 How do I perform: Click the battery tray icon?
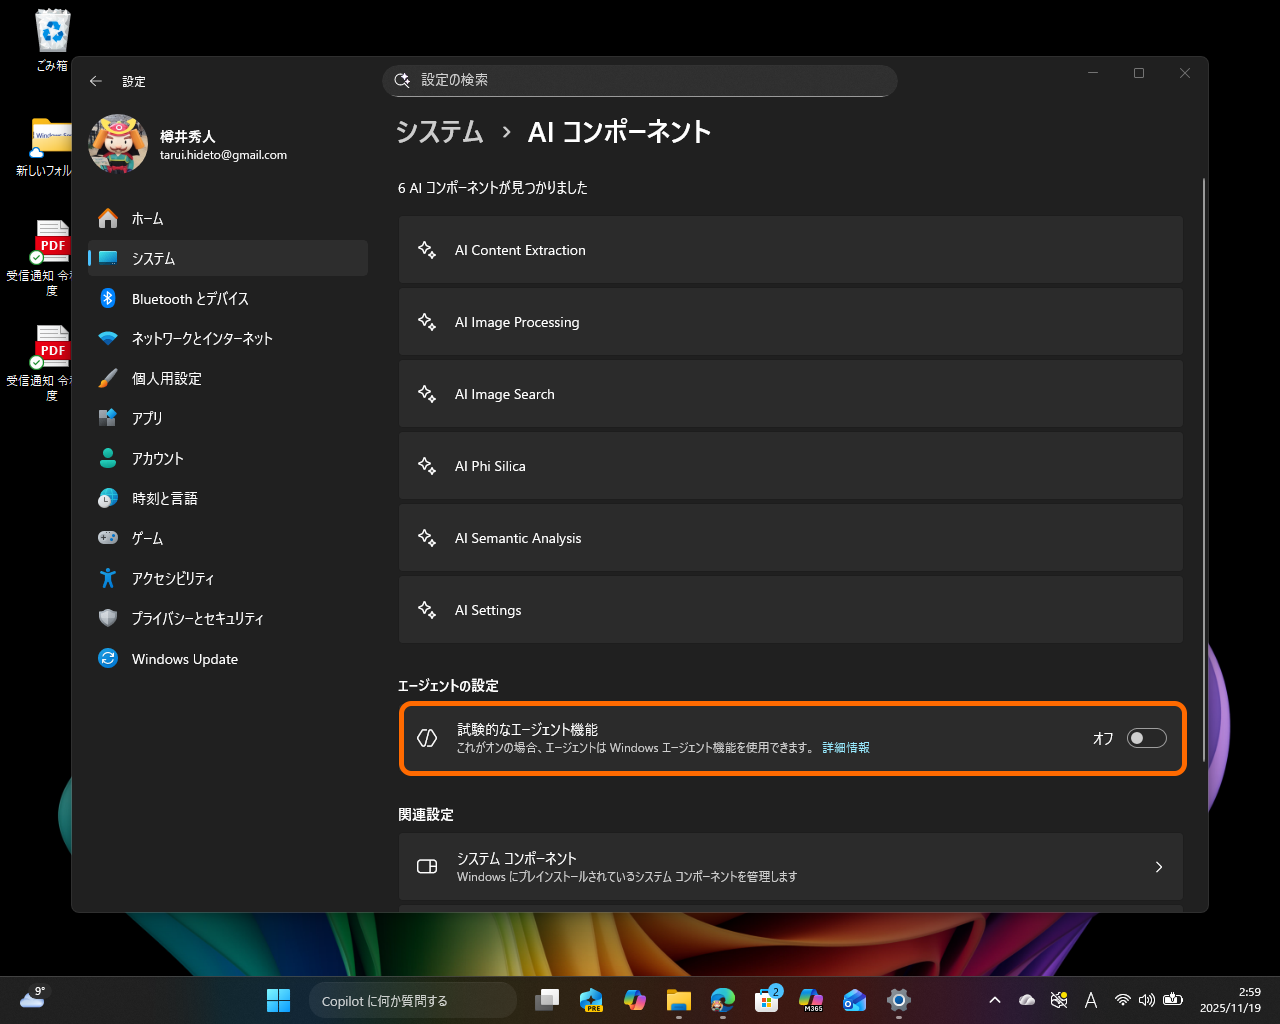click(1173, 1000)
